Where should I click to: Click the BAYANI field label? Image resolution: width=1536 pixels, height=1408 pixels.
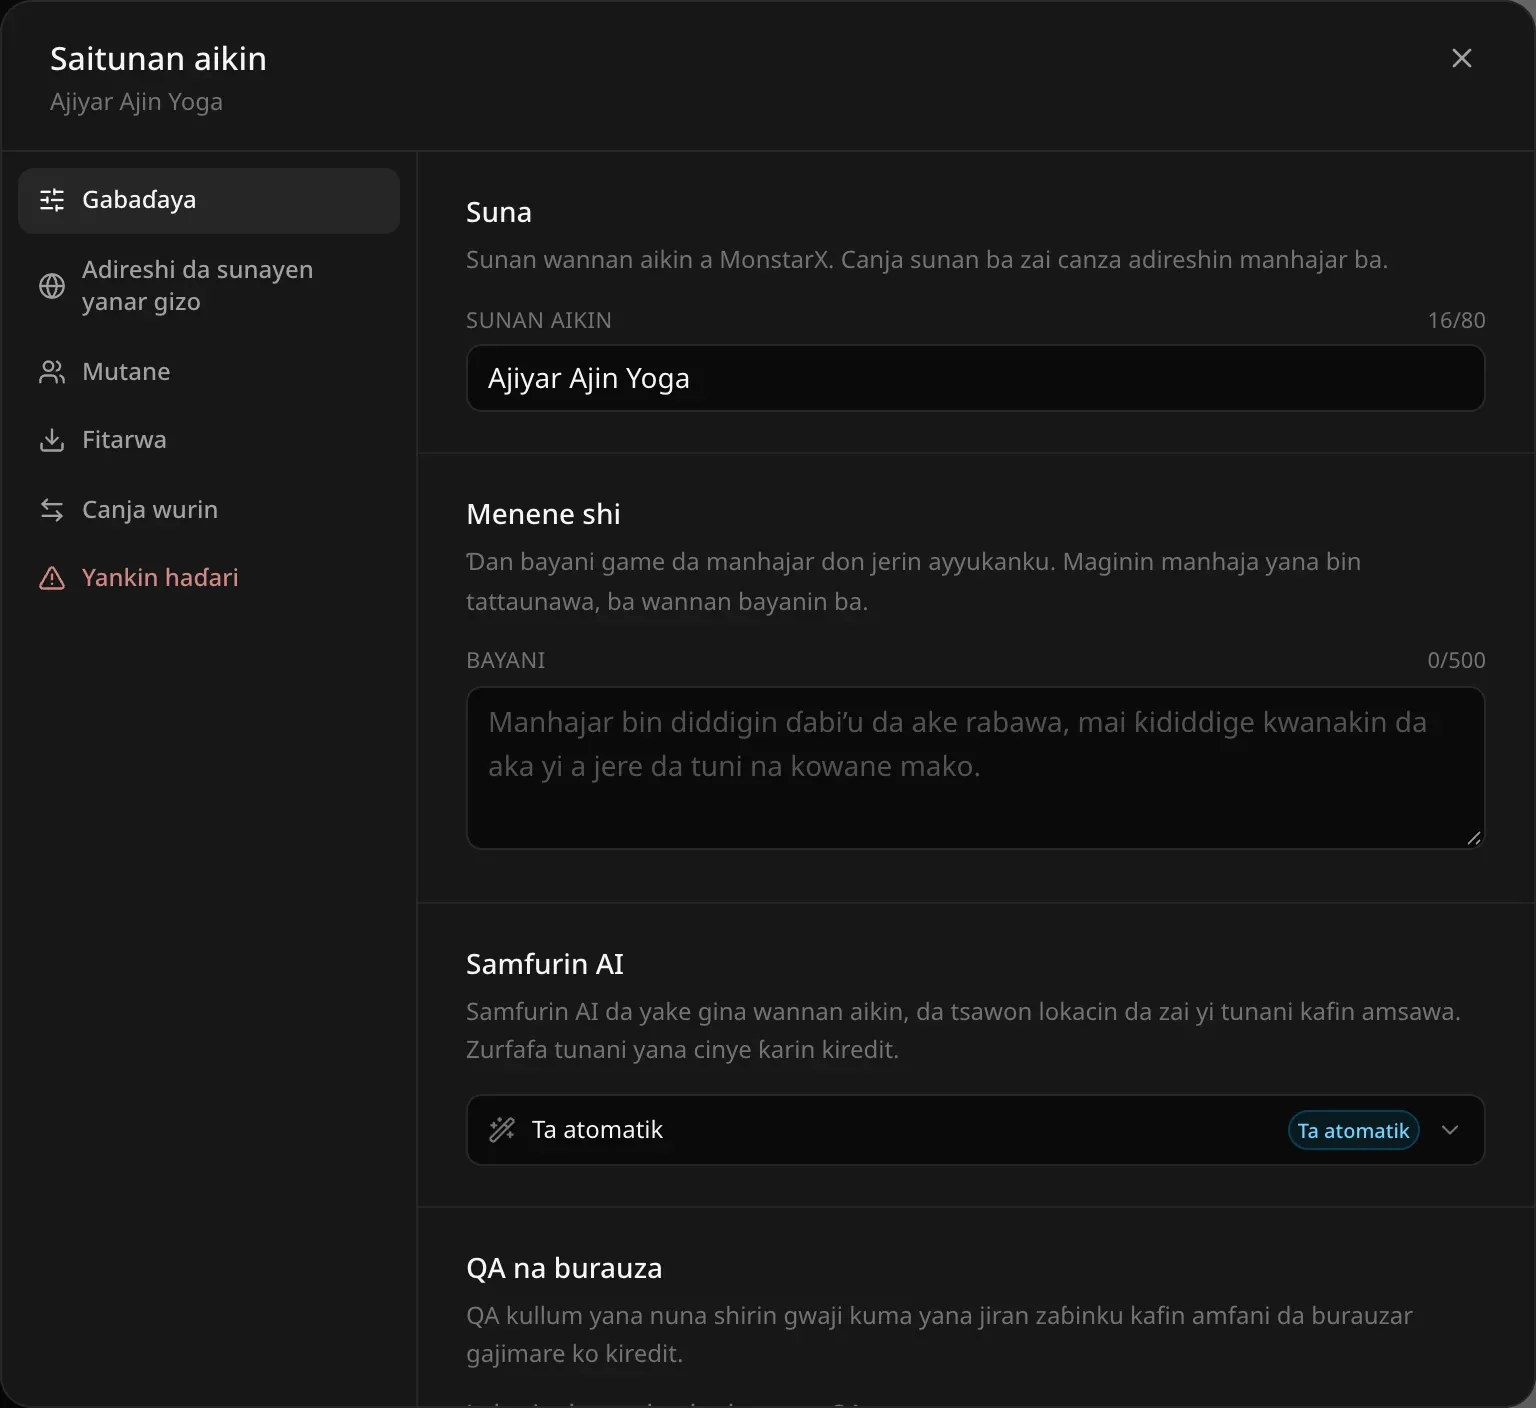click(506, 660)
